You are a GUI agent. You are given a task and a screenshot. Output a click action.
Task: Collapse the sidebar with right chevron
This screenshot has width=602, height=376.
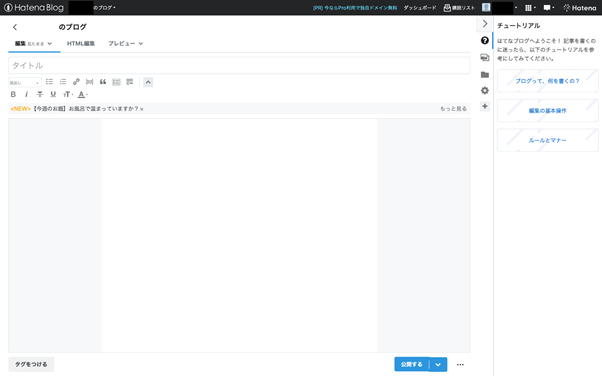click(x=485, y=24)
